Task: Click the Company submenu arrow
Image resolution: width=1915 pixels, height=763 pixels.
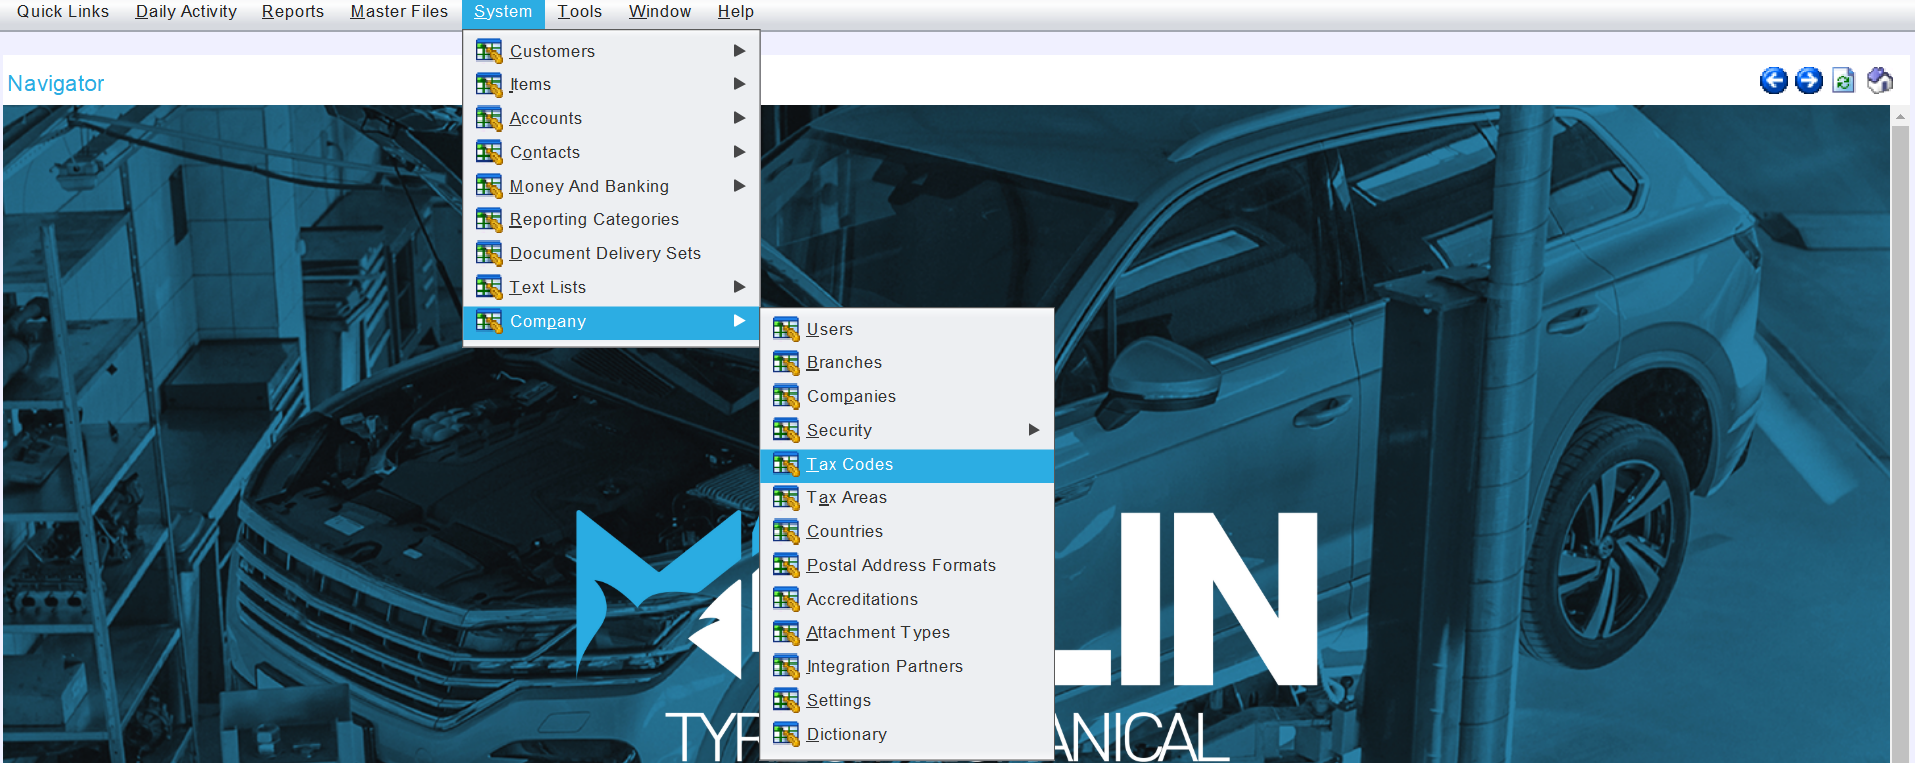Action: 739,321
